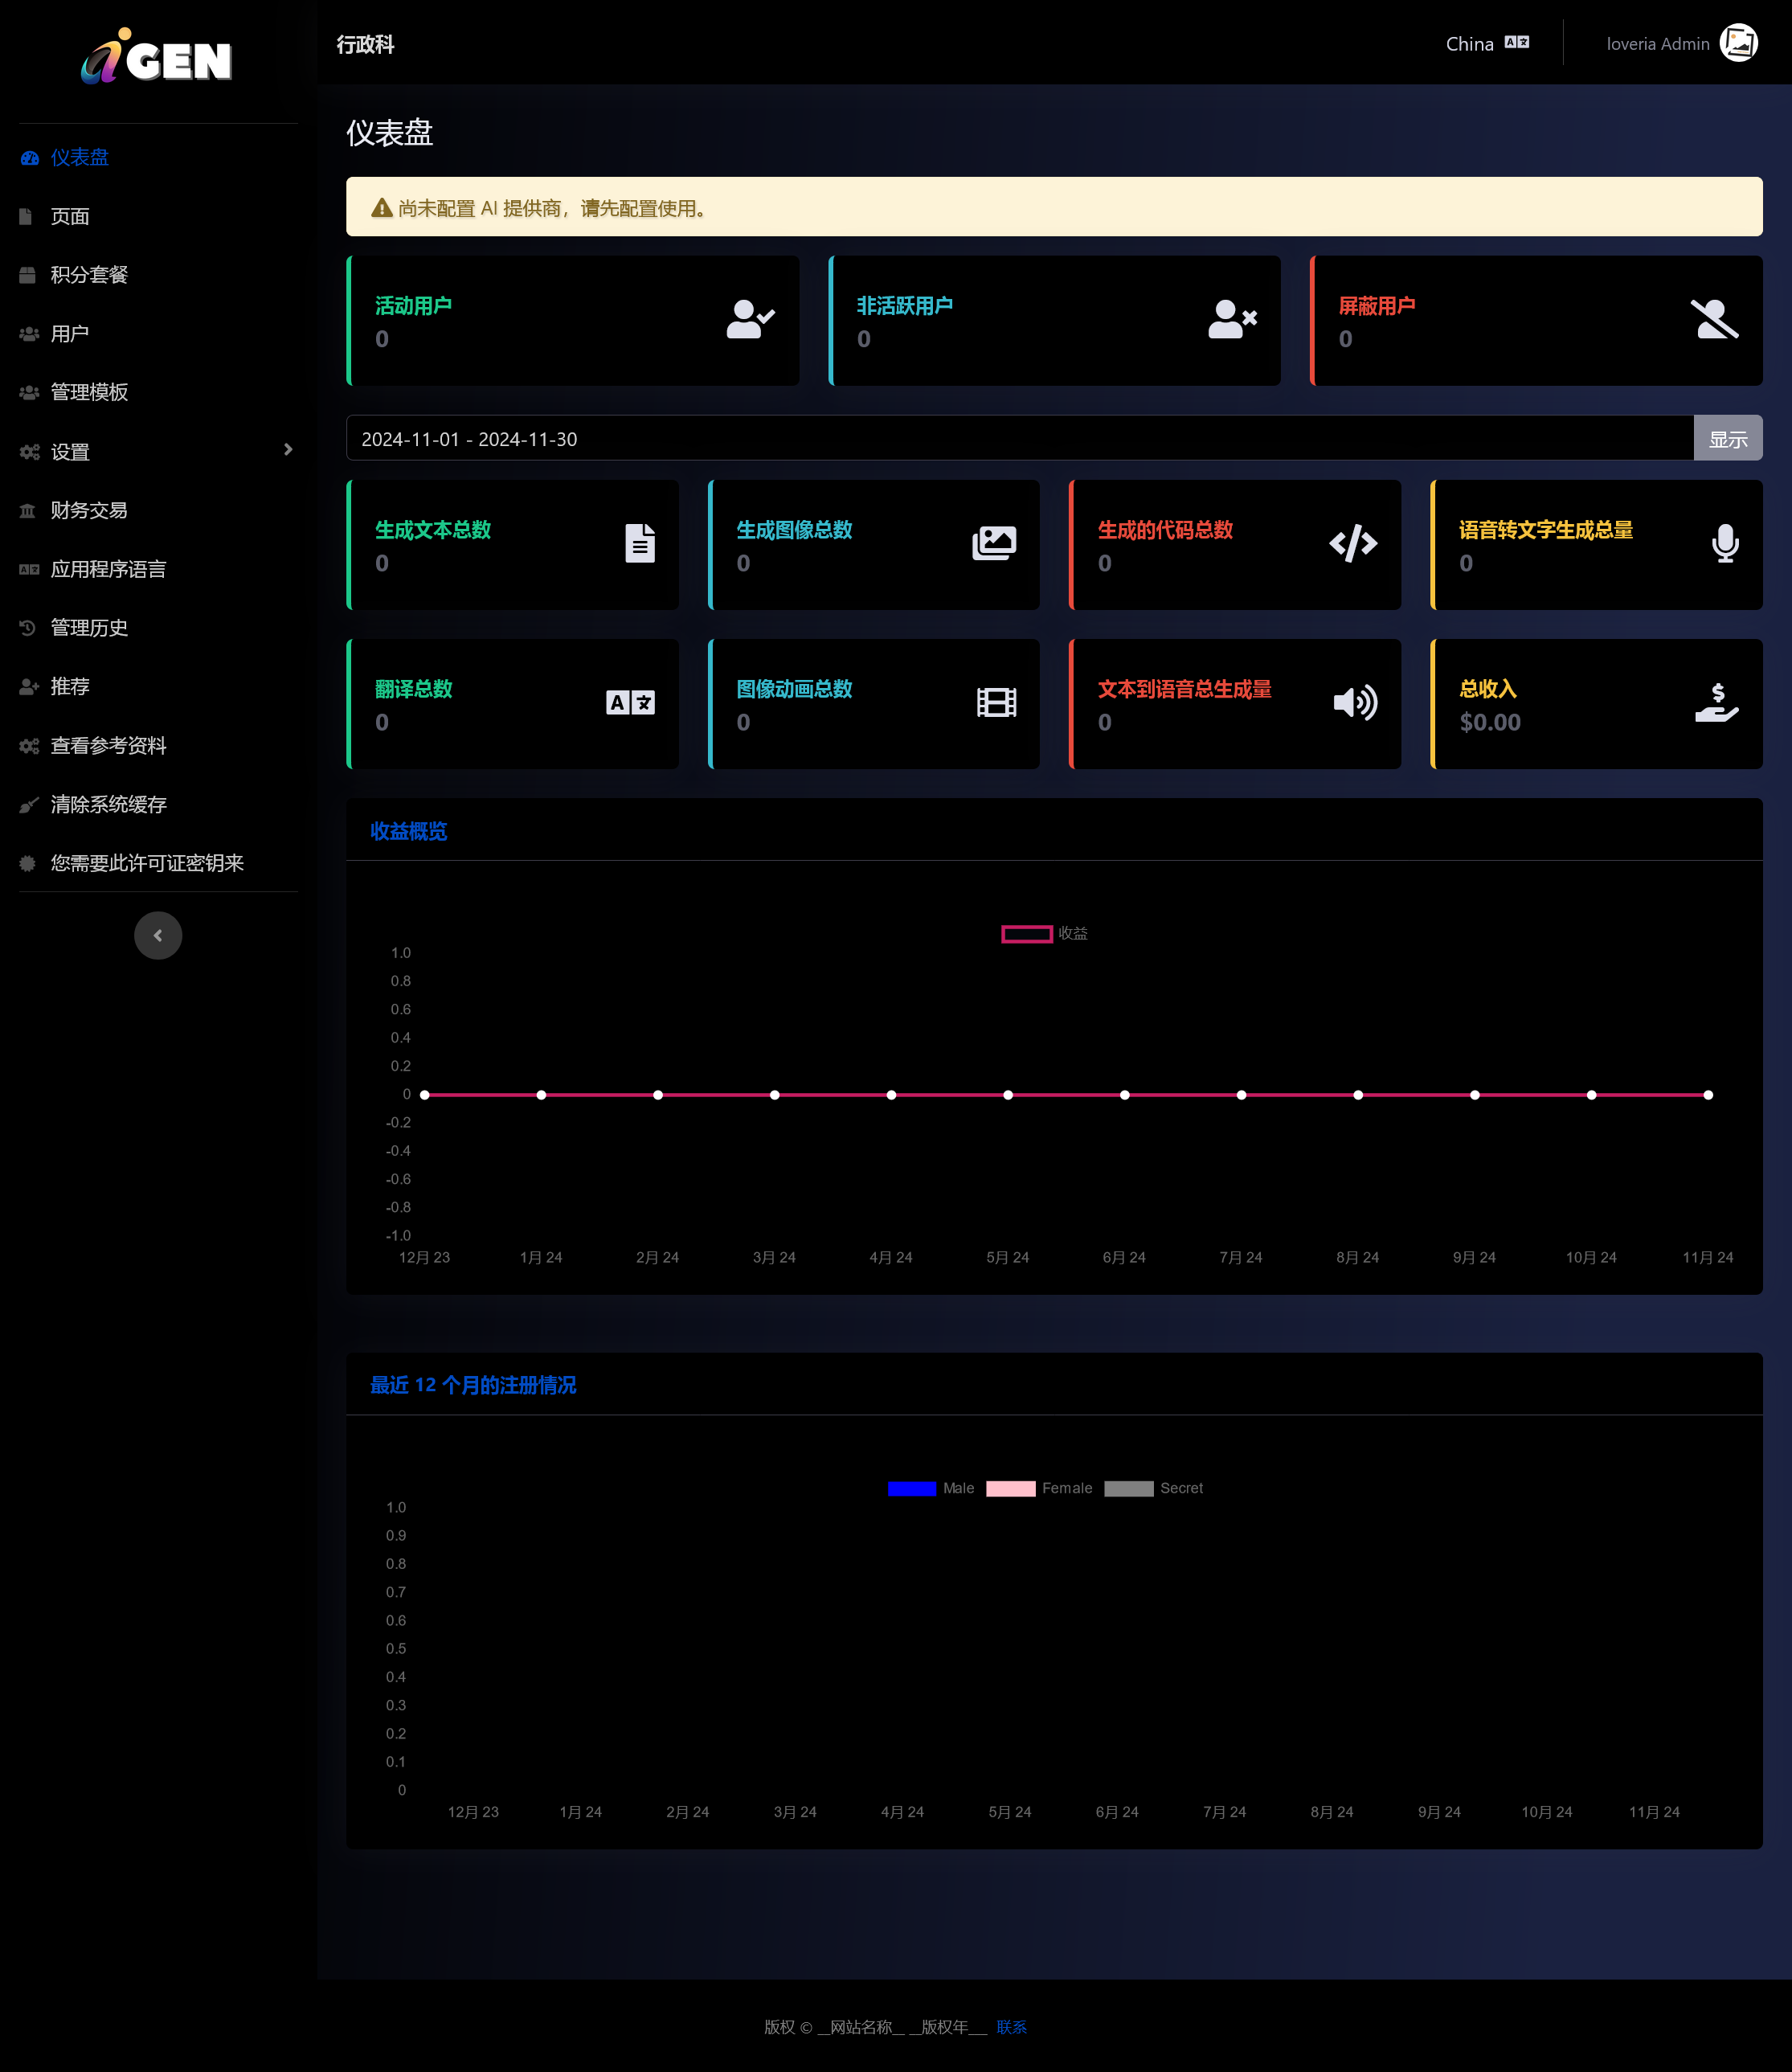Image resolution: width=1792 pixels, height=2072 pixels.
Task: Navigate to 财务交易 in the sidebar
Action: (x=87, y=510)
